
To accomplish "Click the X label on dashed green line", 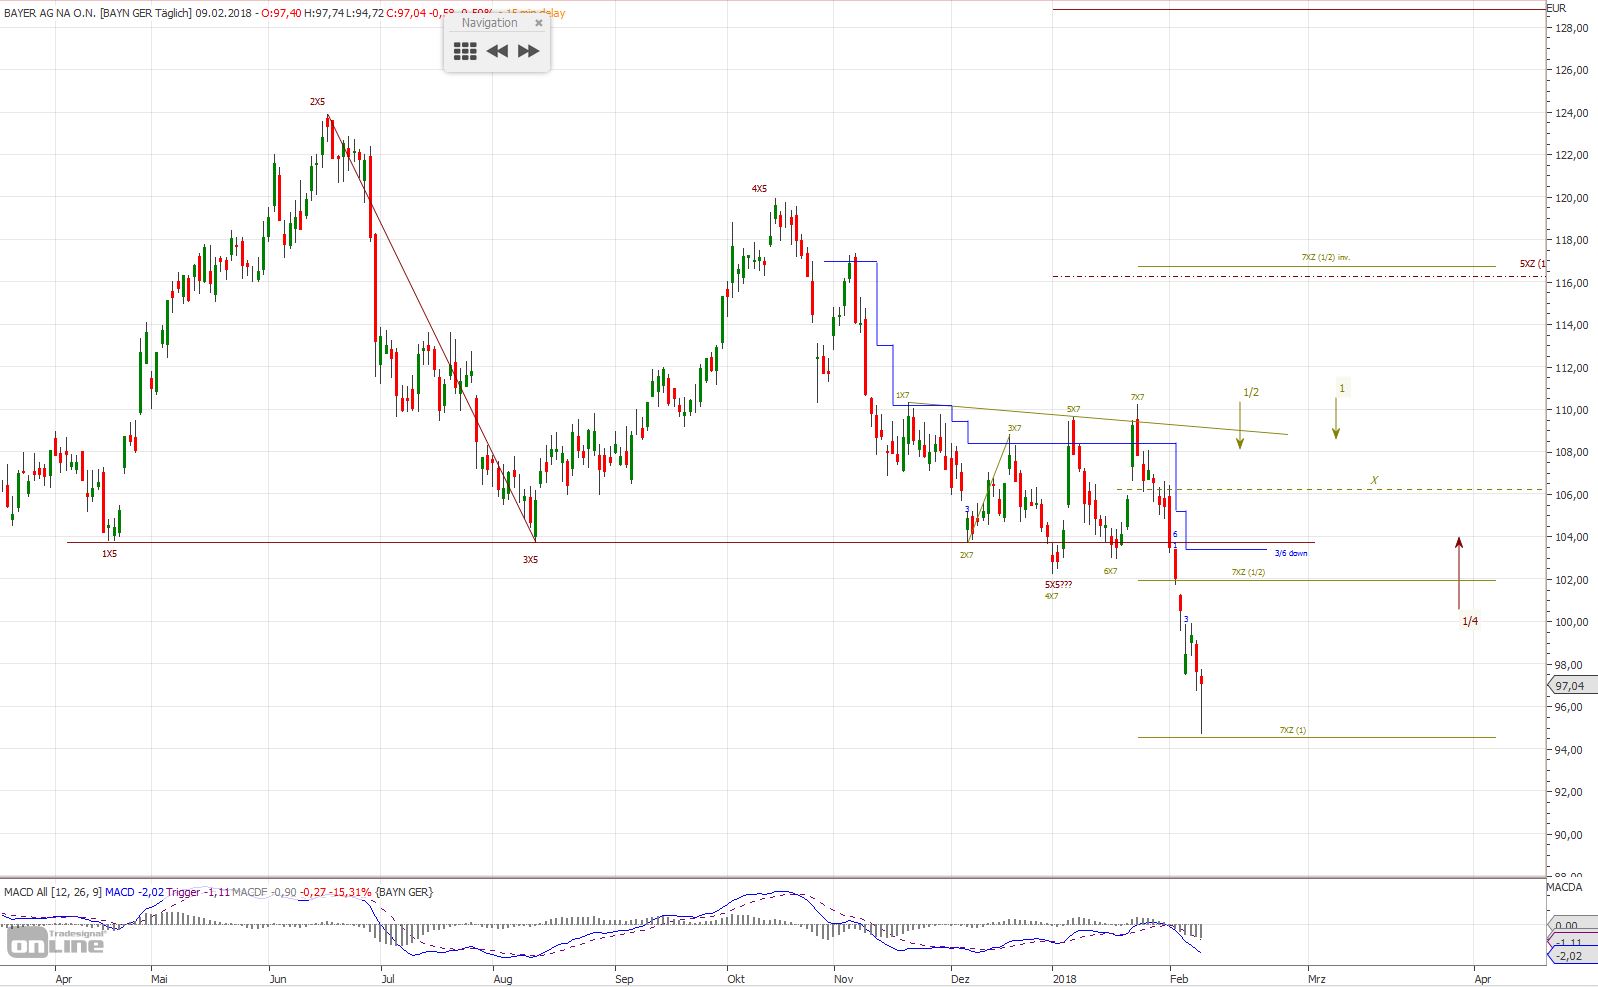I will (1374, 481).
